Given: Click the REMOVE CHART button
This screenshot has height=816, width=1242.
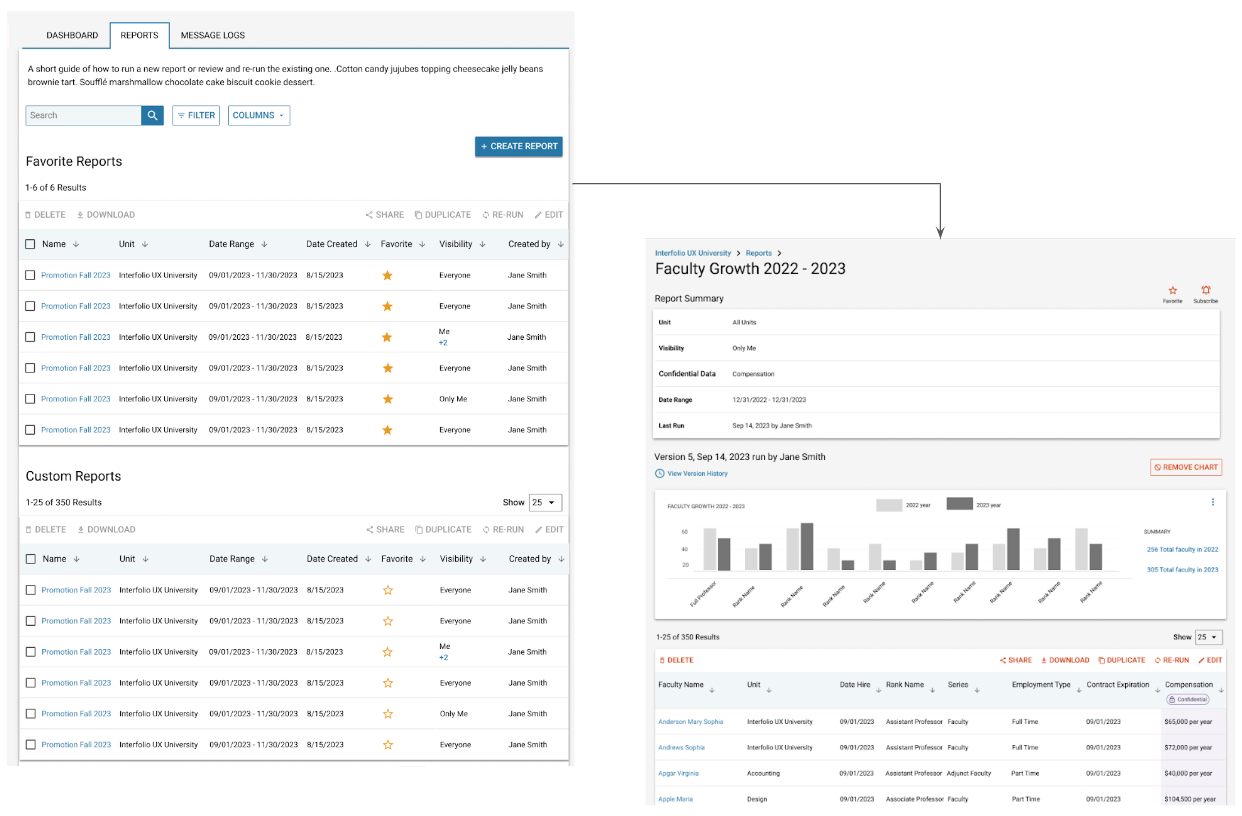Looking at the screenshot, I should click(1185, 467).
